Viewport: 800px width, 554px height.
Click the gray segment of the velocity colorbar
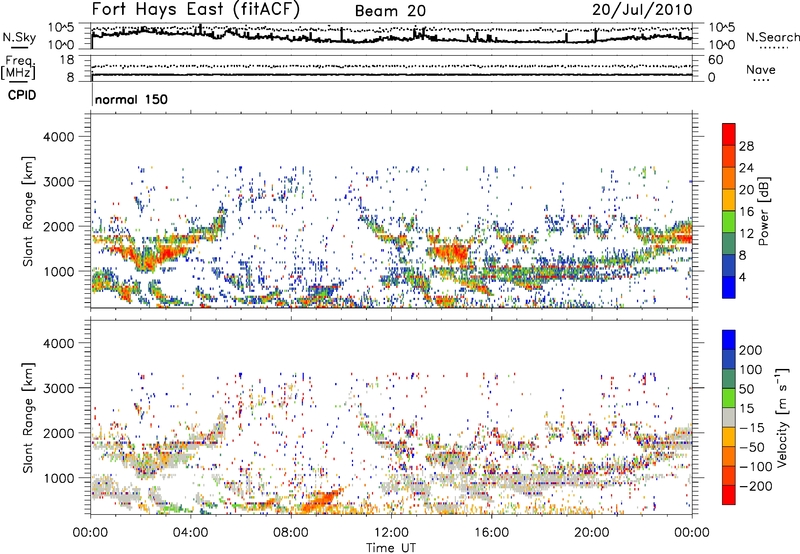tap(729, 417)
